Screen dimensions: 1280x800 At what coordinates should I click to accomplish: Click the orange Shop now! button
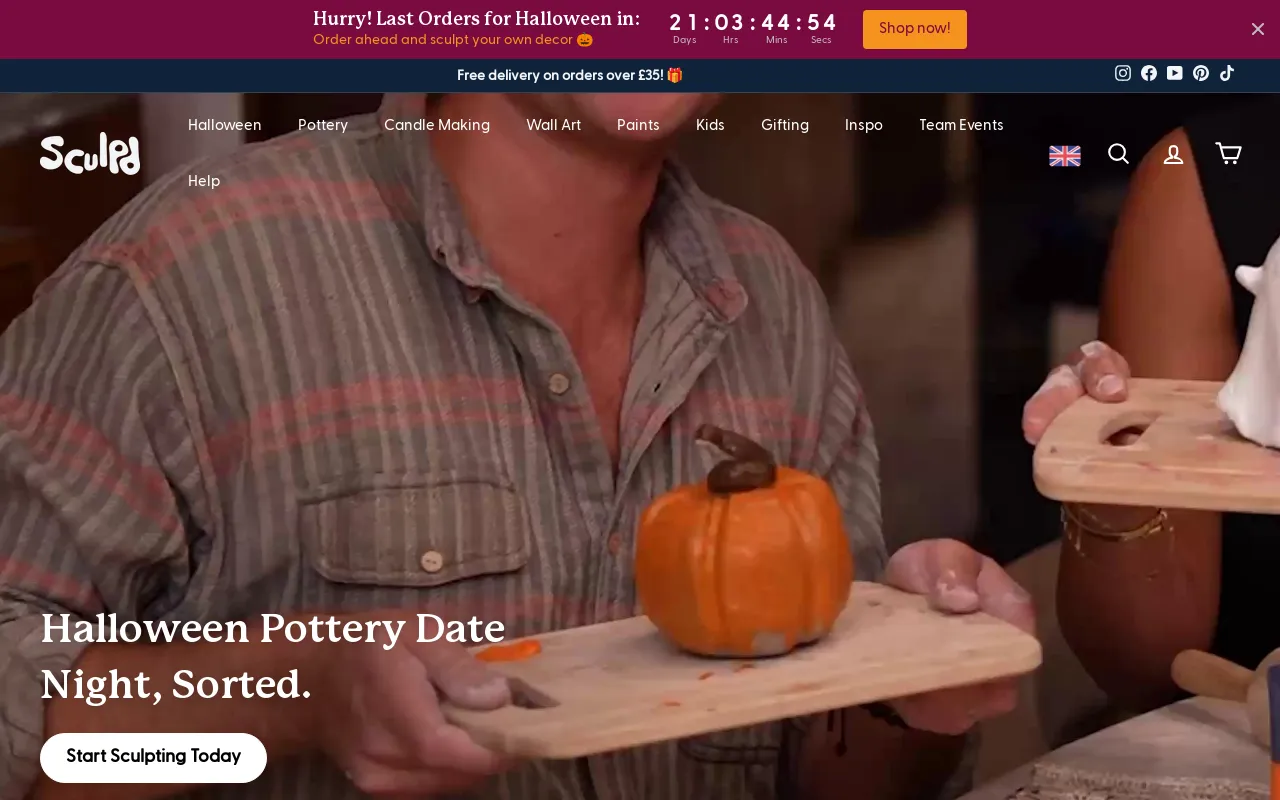[915, 29]
